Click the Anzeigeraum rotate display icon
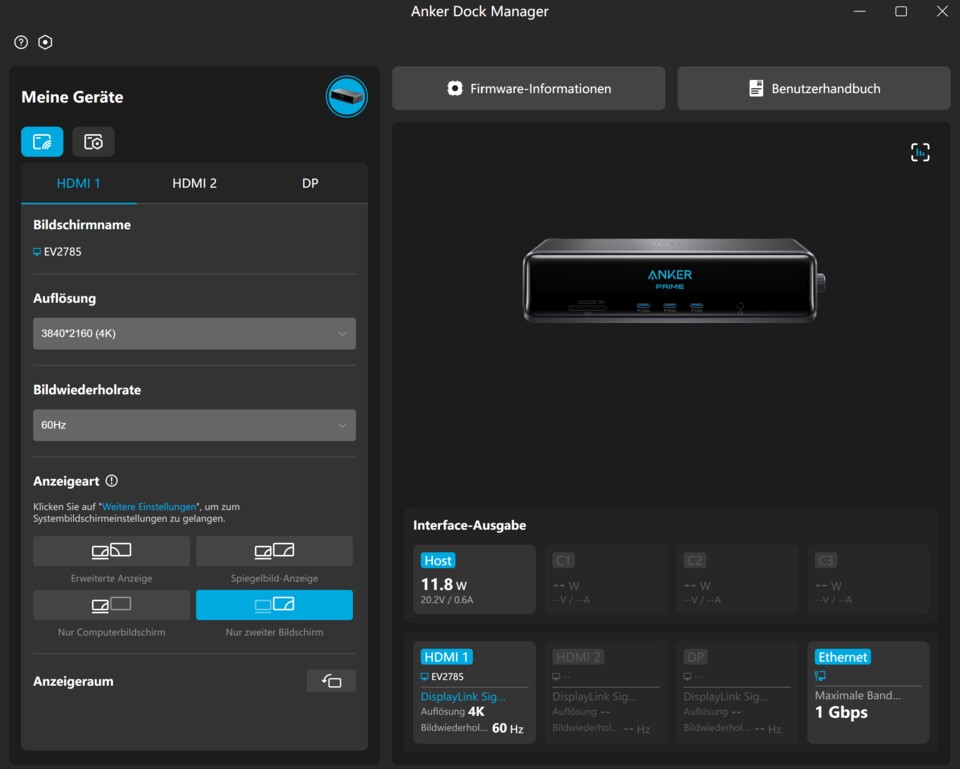960x769 pixels. click(x=331, y=681)
